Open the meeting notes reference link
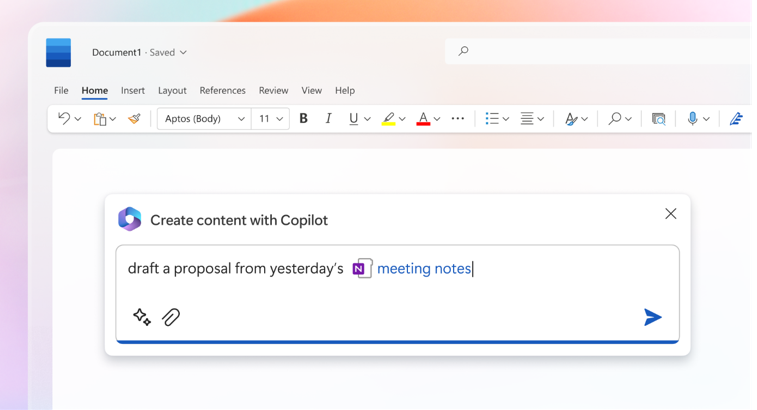 point(423,269)
